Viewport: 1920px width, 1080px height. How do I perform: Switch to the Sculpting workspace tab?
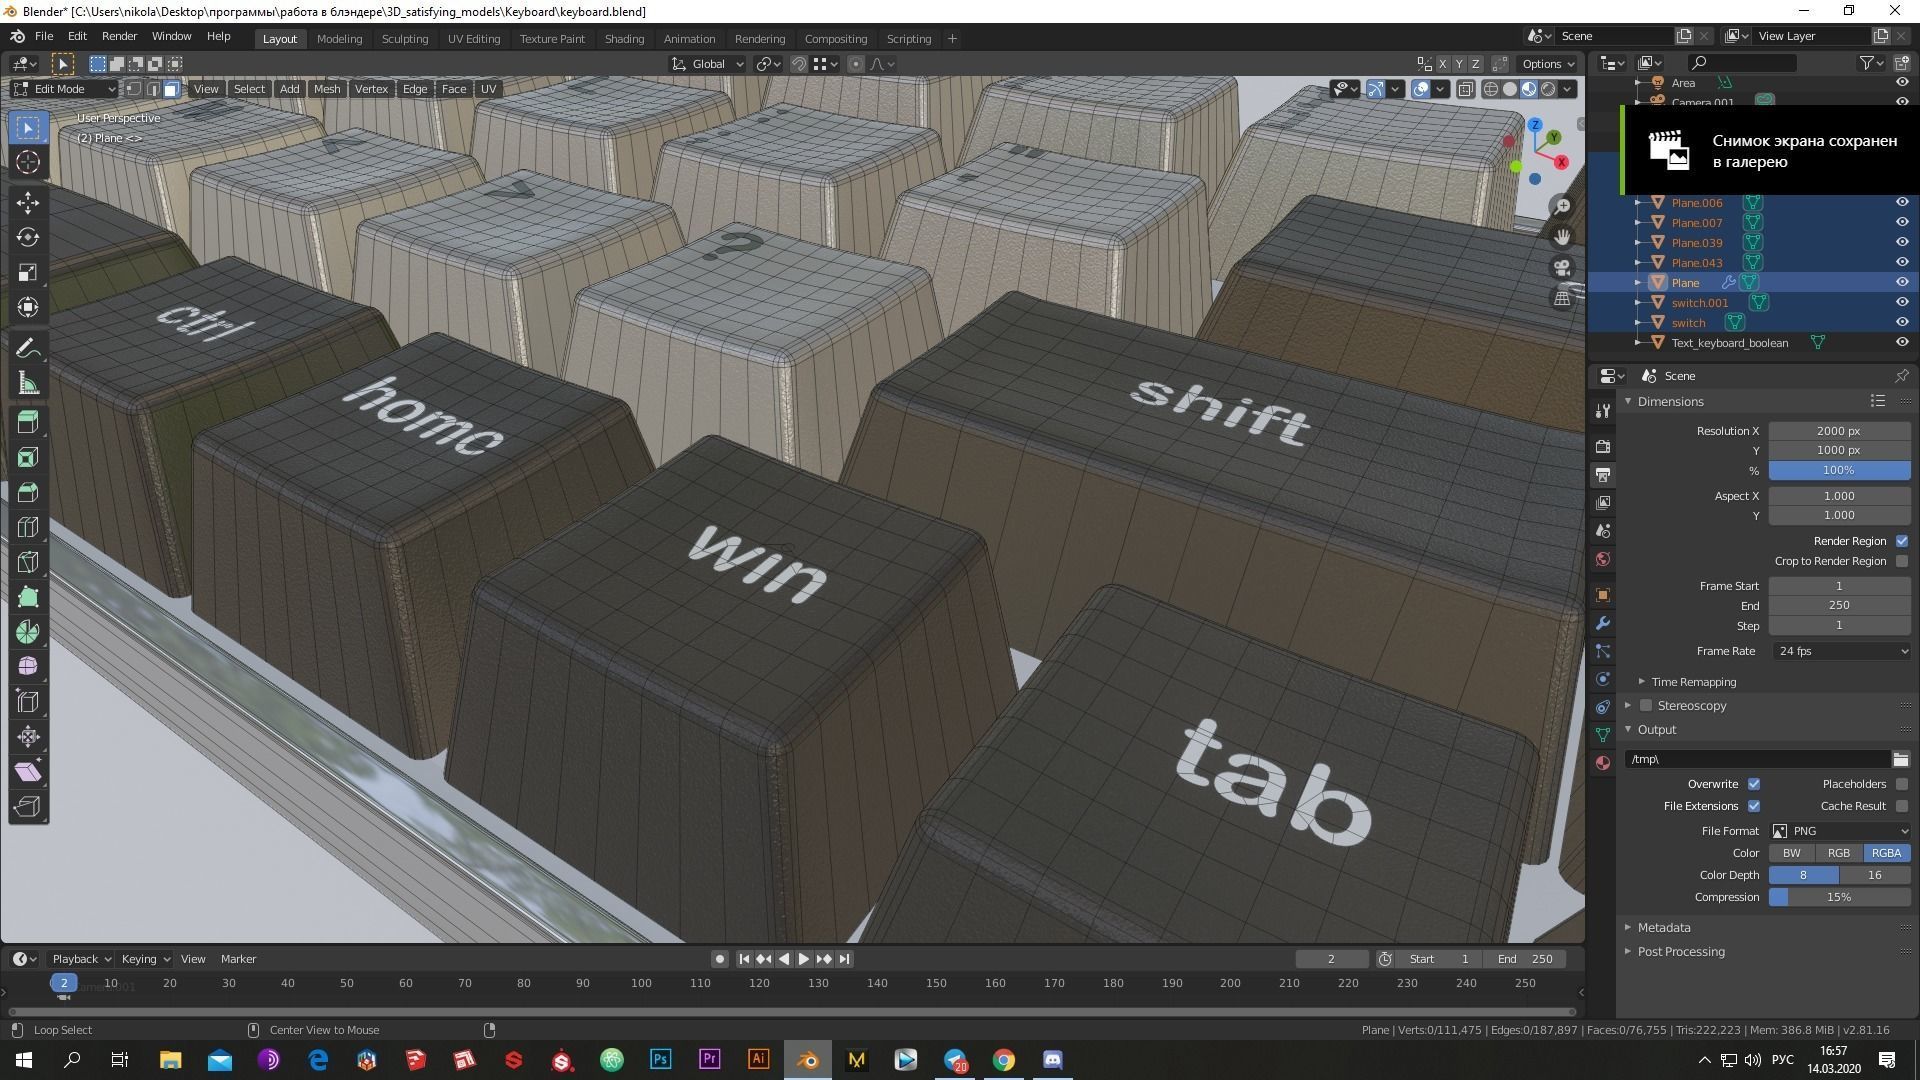[x=404, y=39]
